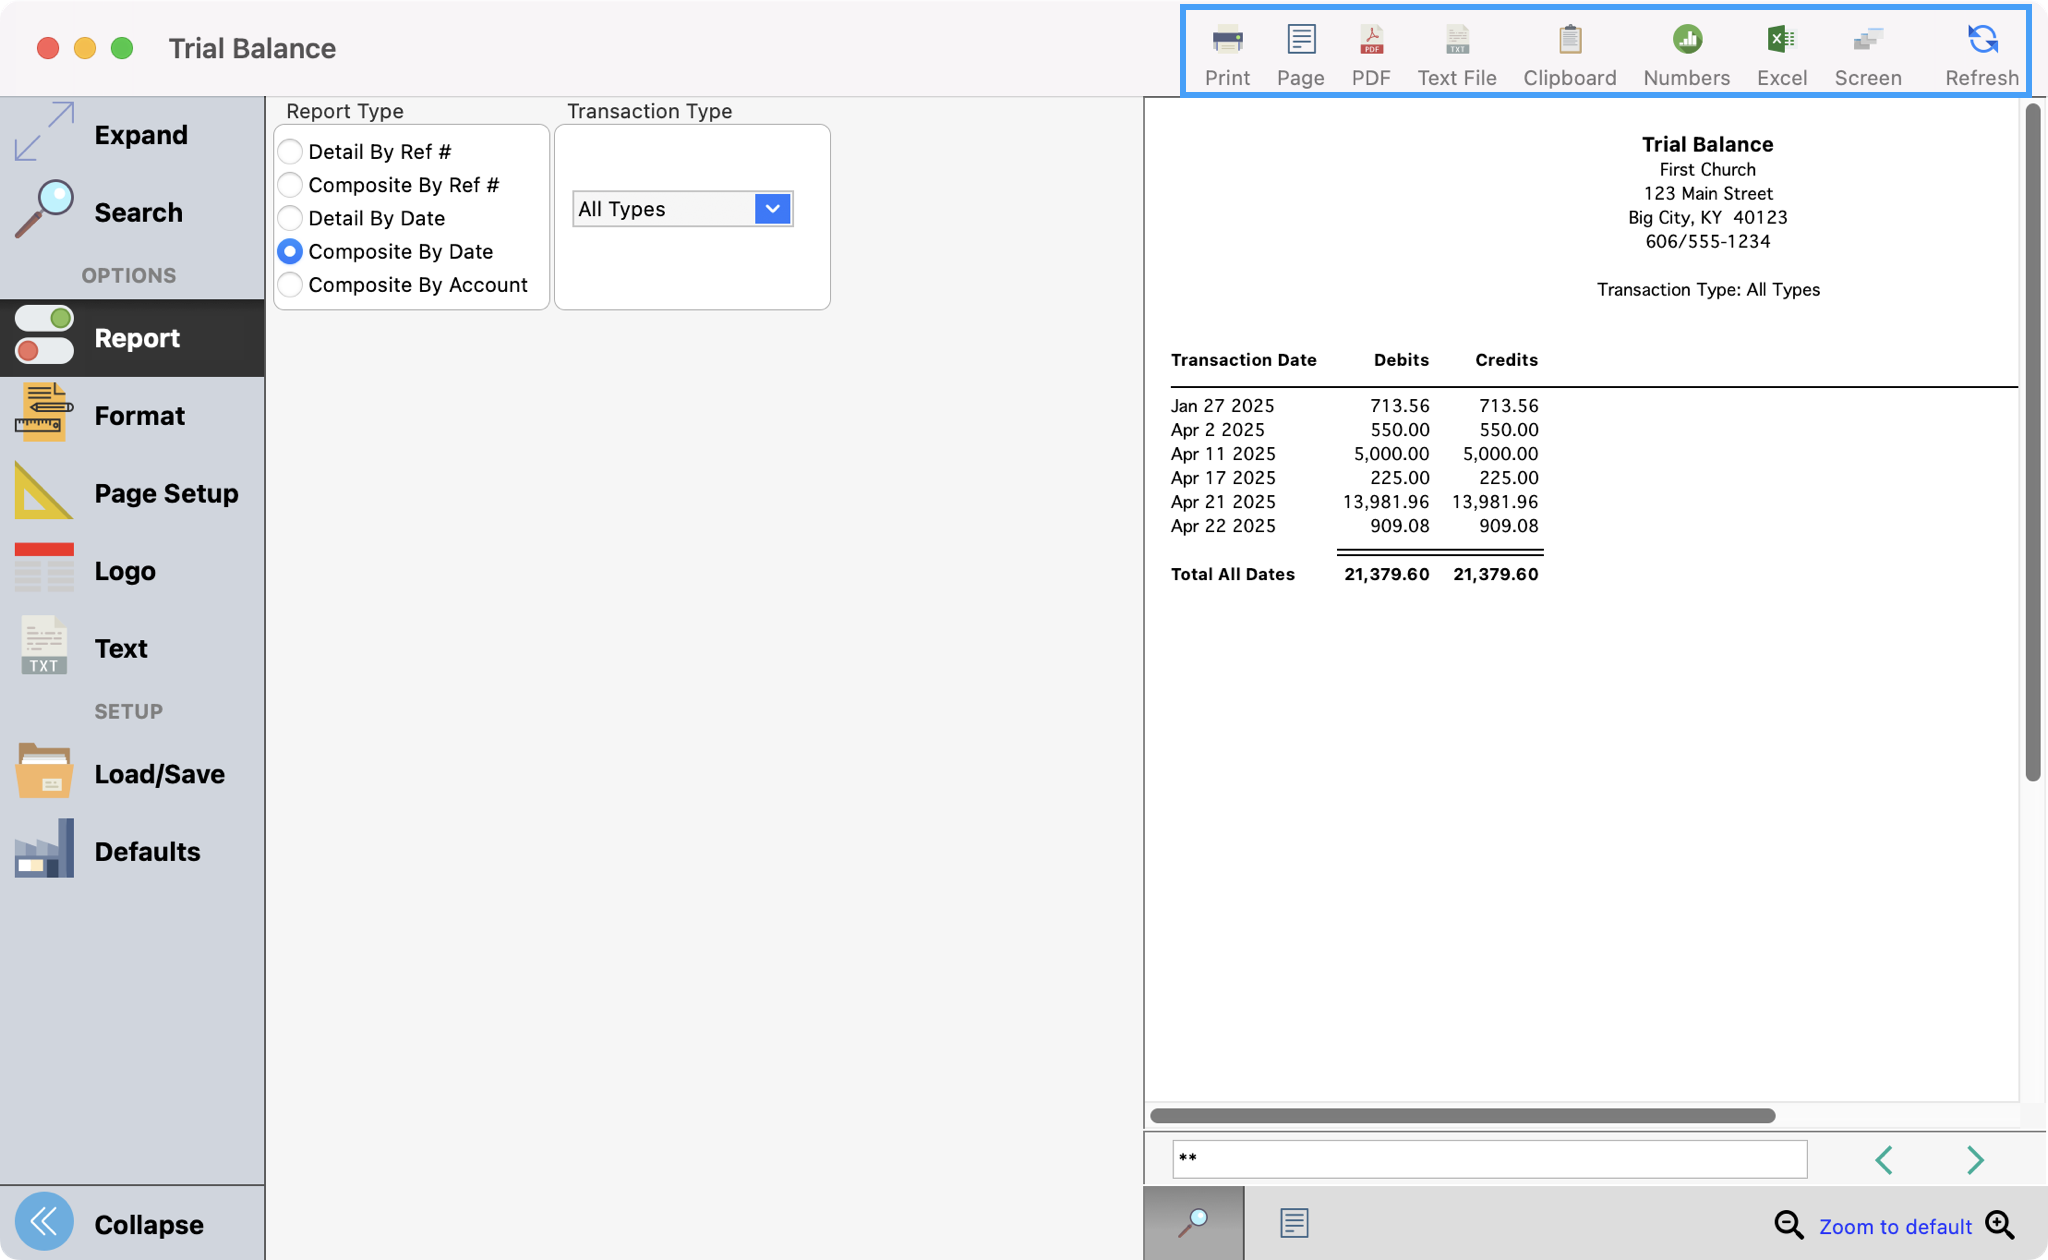Viewport: 2048px width, 1260px height.
Task: Open the Defaults settings
Action: [146, 851]
